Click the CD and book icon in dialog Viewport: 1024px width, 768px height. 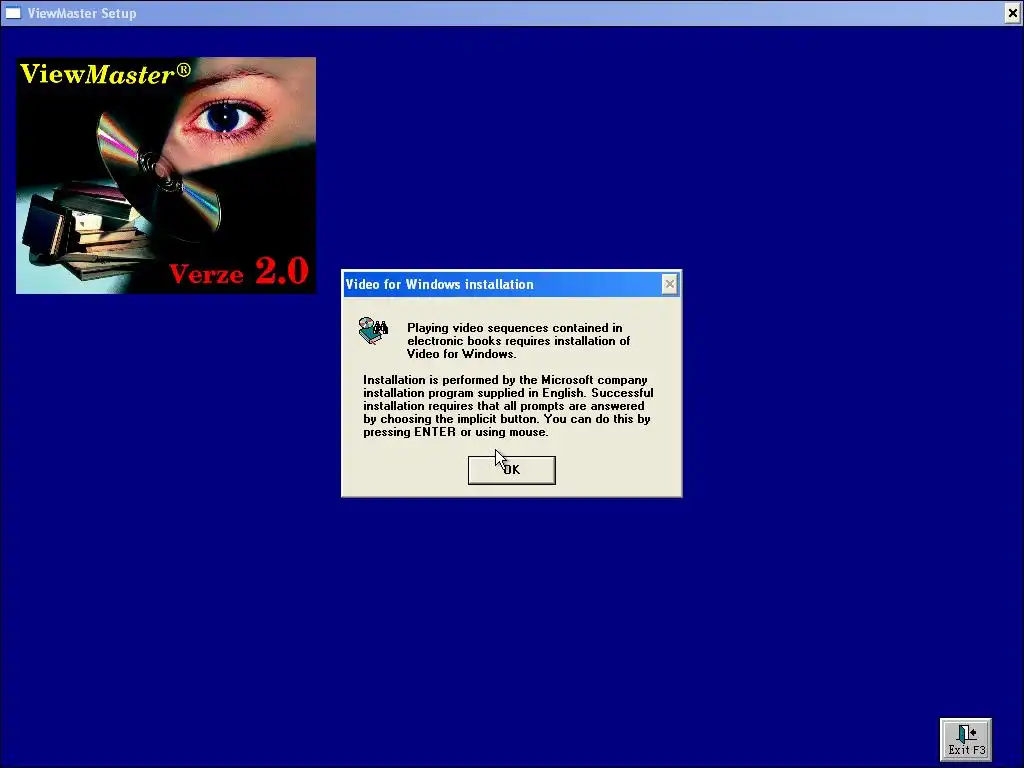coord(373,331)
